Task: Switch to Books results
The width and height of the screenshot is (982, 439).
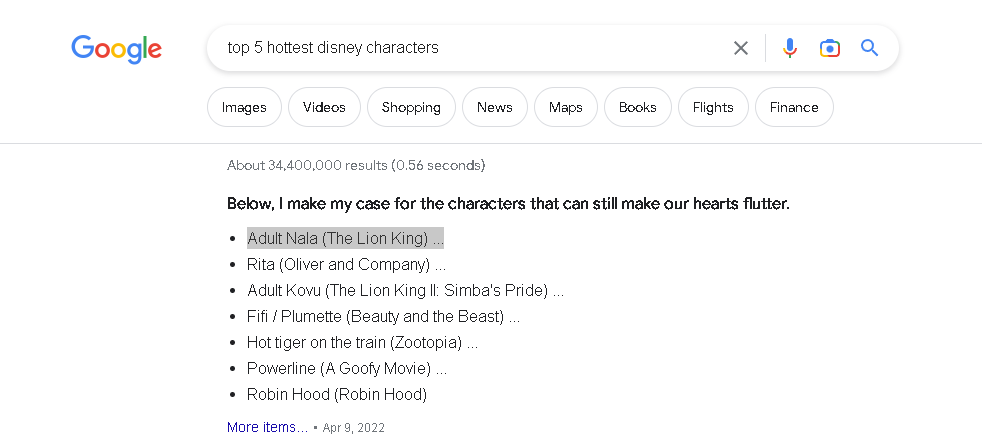Action: pyautogui.click(x=637, y=107)
